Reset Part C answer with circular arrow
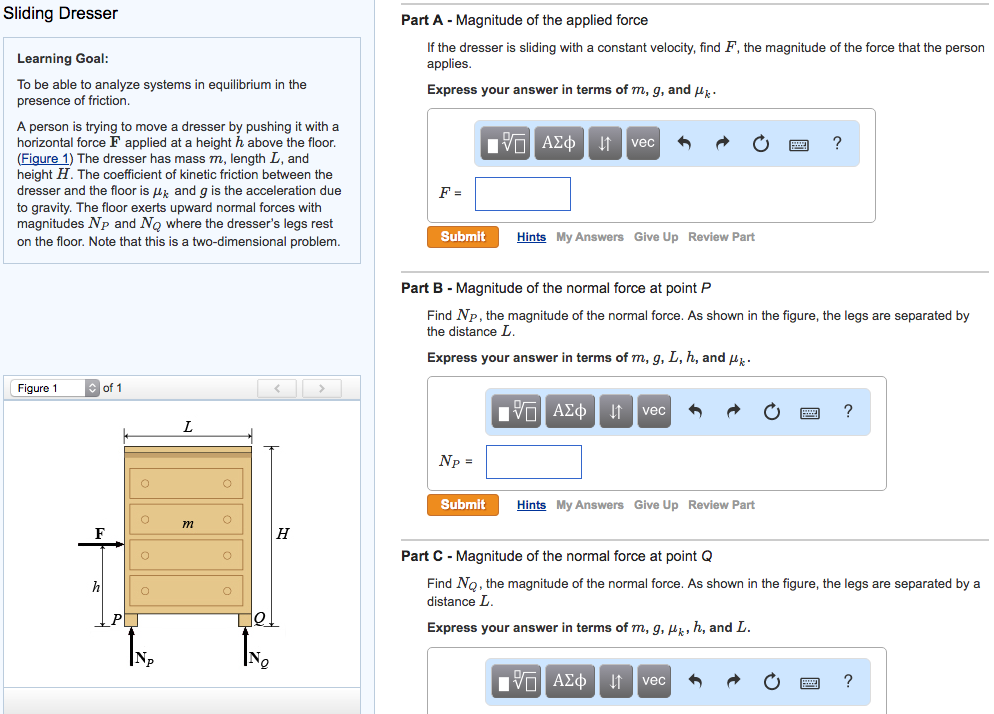Viewport: 994px width, 714px height. (x=771, y=682)
